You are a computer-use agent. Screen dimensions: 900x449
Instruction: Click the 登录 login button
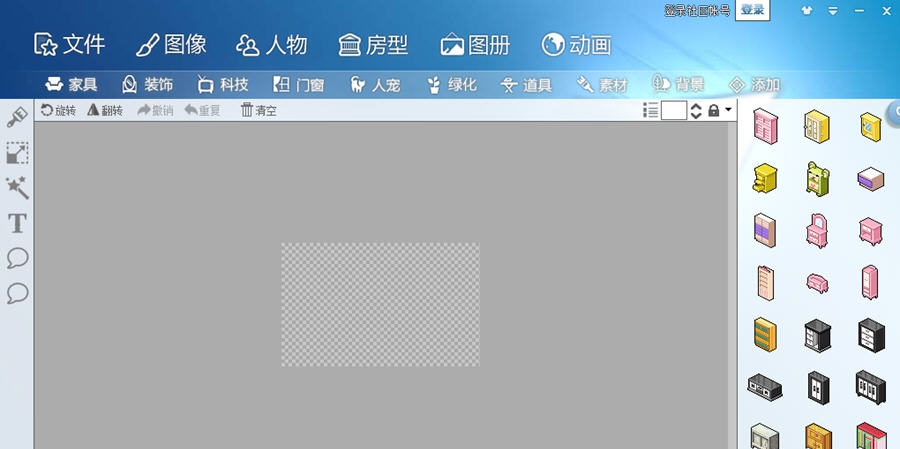(x=752, y=10)
